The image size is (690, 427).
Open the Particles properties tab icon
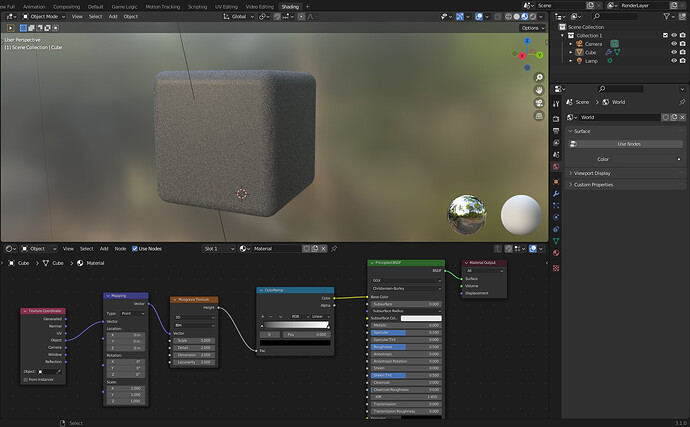556,205
